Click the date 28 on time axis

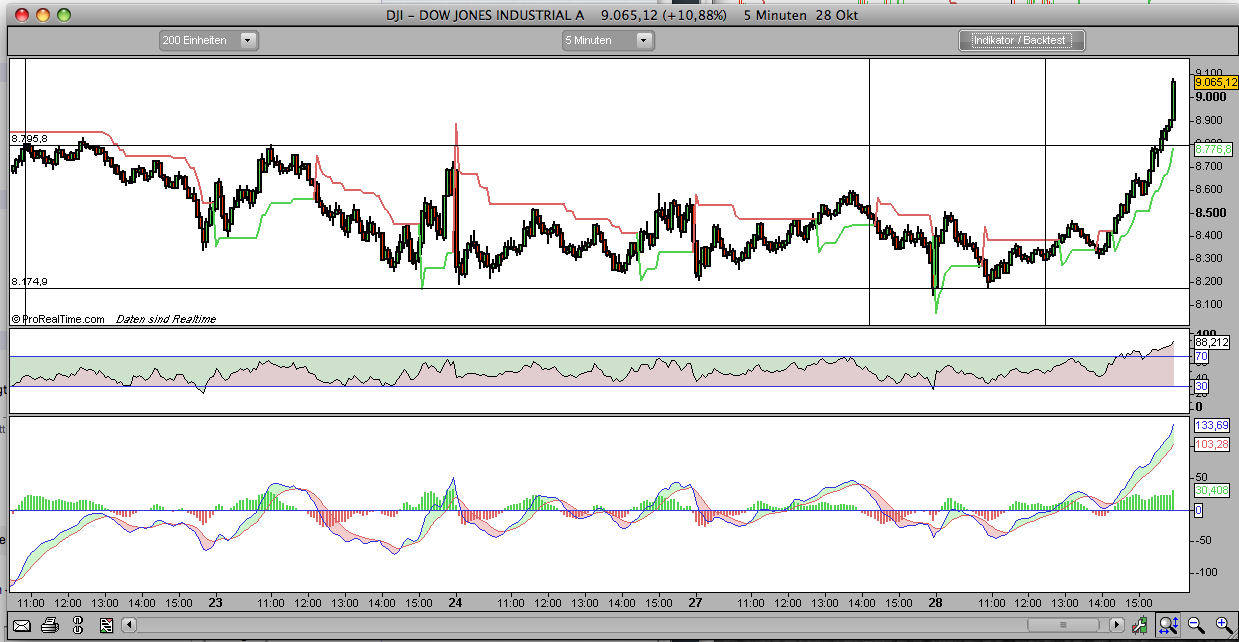(936, 603)
